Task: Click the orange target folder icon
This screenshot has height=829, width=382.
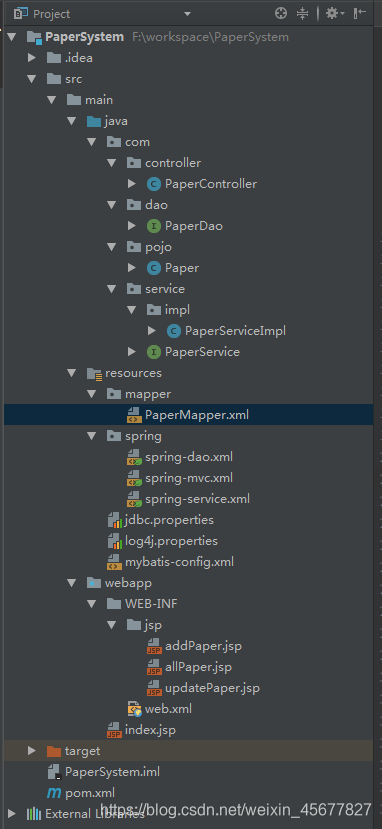Action: [x=54, y=751]
